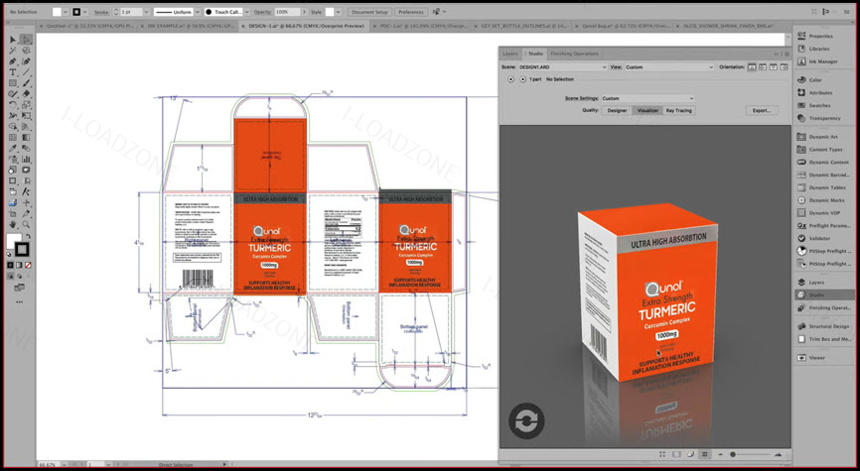
Task: Open the Scene DESIGN1.ARD dropdown
Action: coord(563,67)
